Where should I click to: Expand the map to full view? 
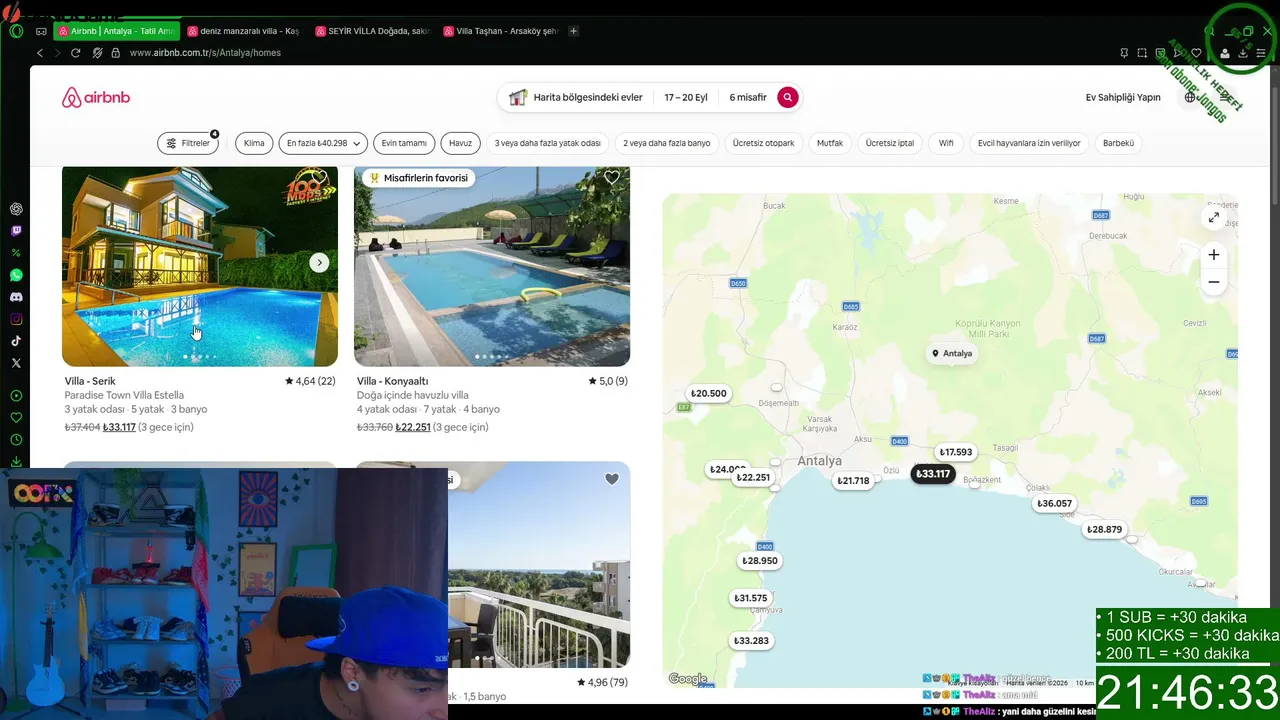[1213, 217]
